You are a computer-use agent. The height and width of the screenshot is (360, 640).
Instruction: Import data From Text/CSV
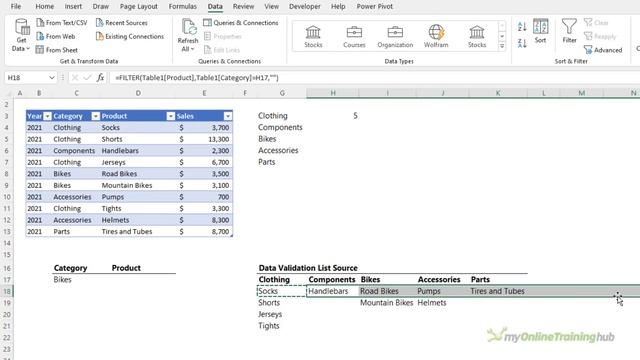[x=62, y=23]
